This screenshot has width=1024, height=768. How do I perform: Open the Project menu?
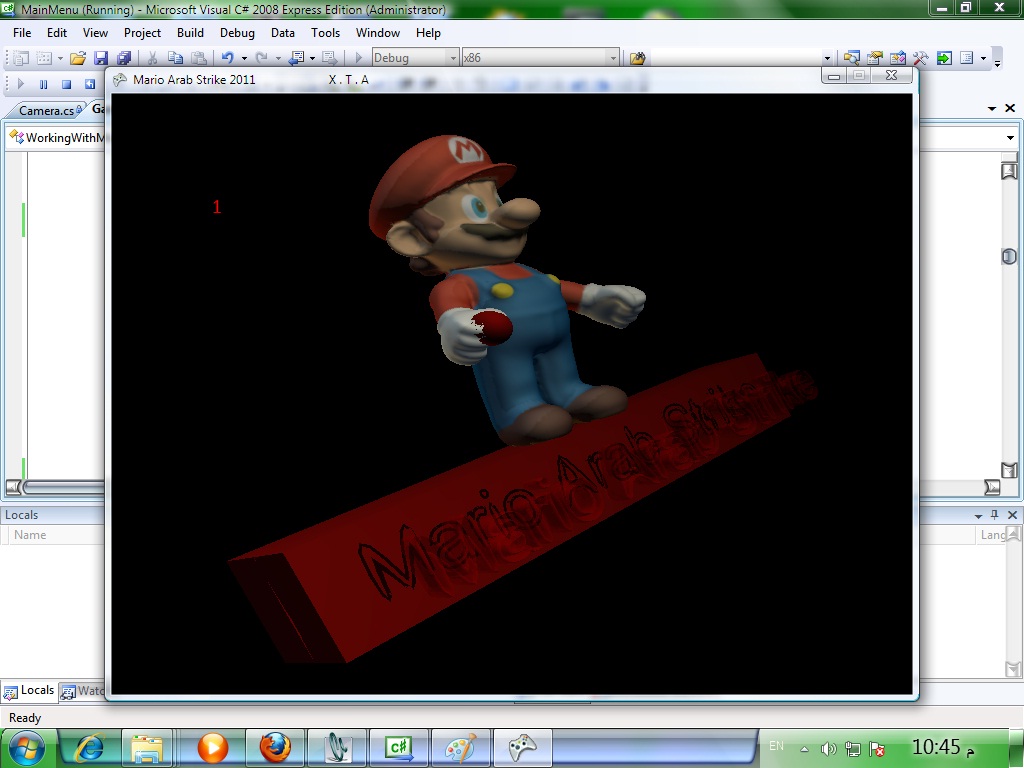pos(142,33)
